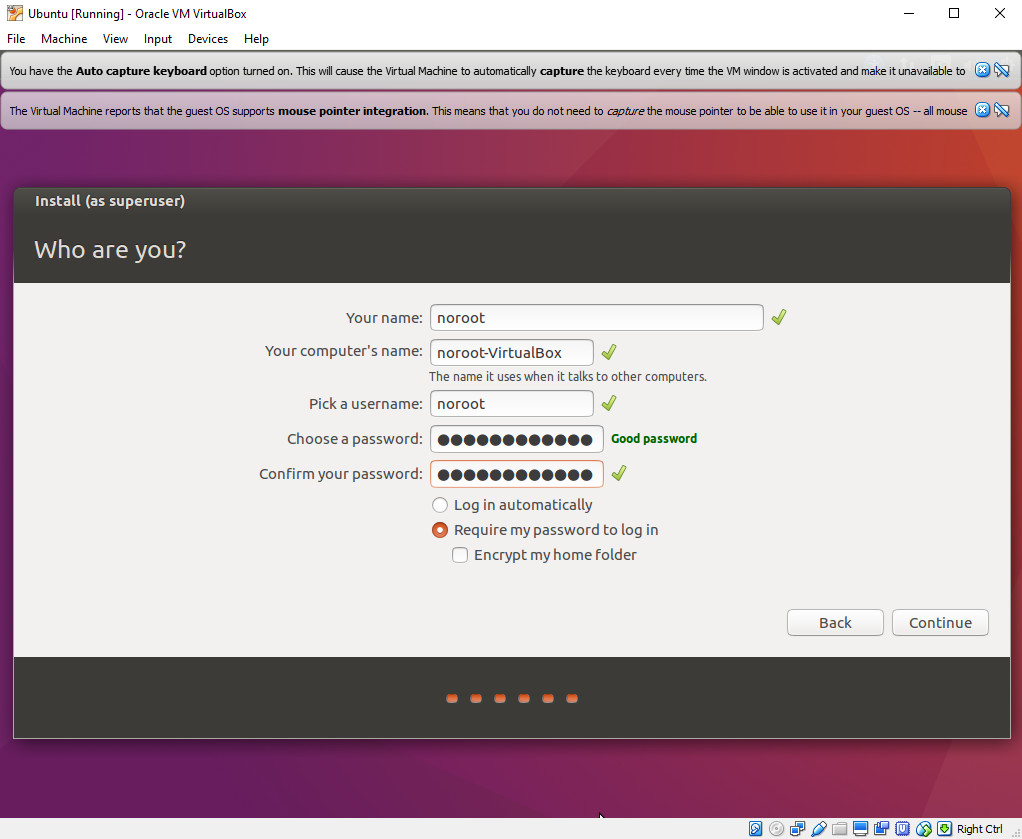Open the Input menu
Viewport: 1022px width, 839px height.
tap(158, 39)
